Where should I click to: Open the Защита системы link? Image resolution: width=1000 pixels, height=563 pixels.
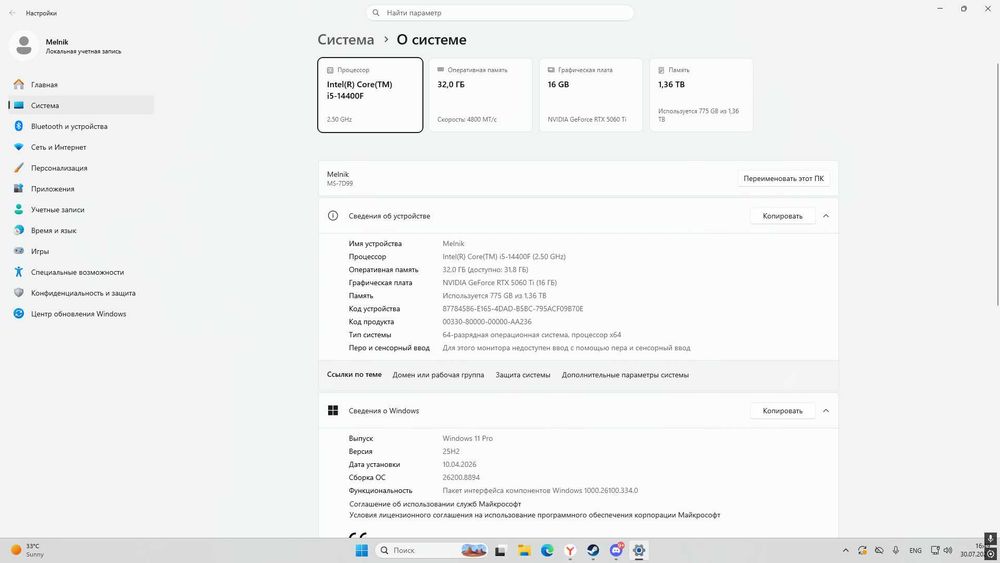523,375
